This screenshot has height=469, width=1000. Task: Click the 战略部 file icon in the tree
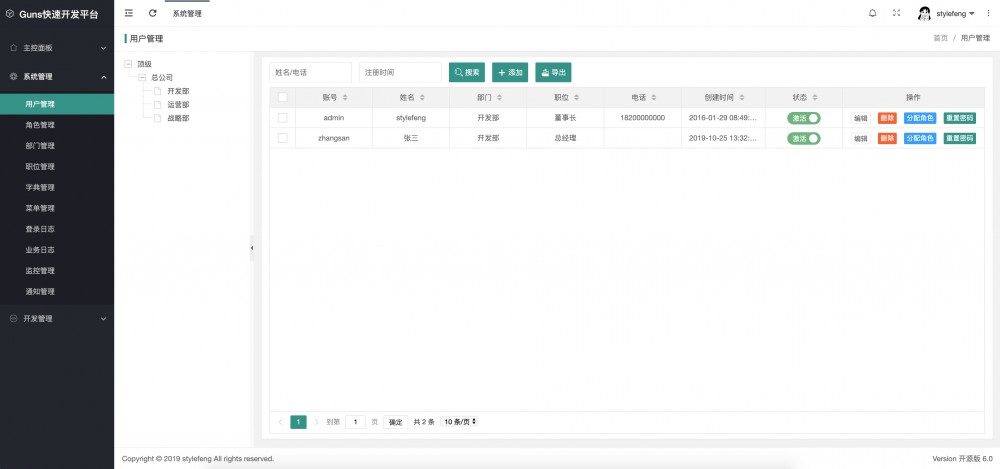pos(157,118)
